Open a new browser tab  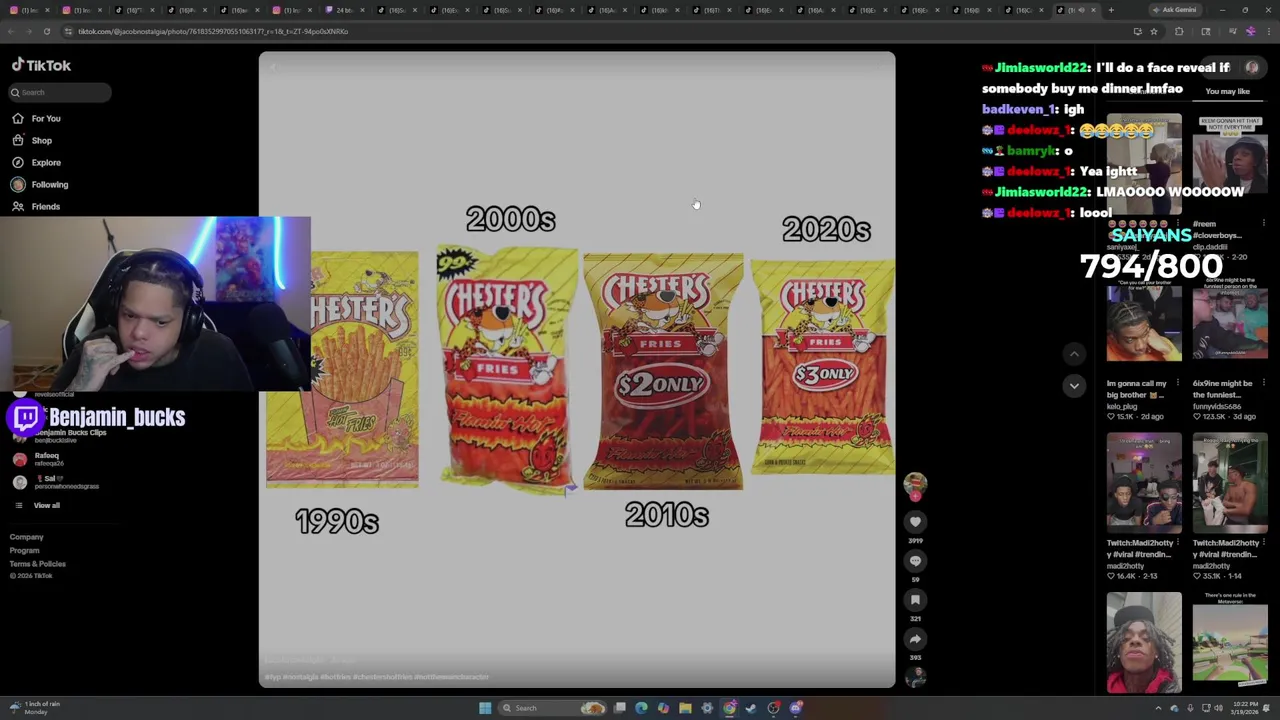(1110, 10)
